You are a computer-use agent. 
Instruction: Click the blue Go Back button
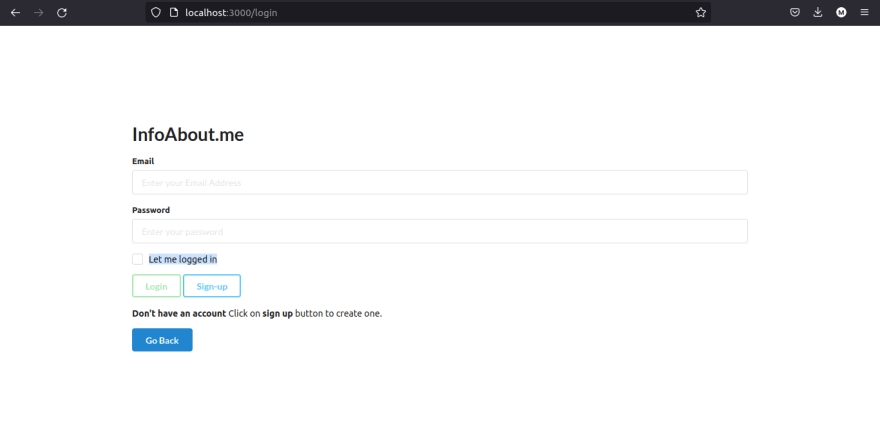point(162,340)
